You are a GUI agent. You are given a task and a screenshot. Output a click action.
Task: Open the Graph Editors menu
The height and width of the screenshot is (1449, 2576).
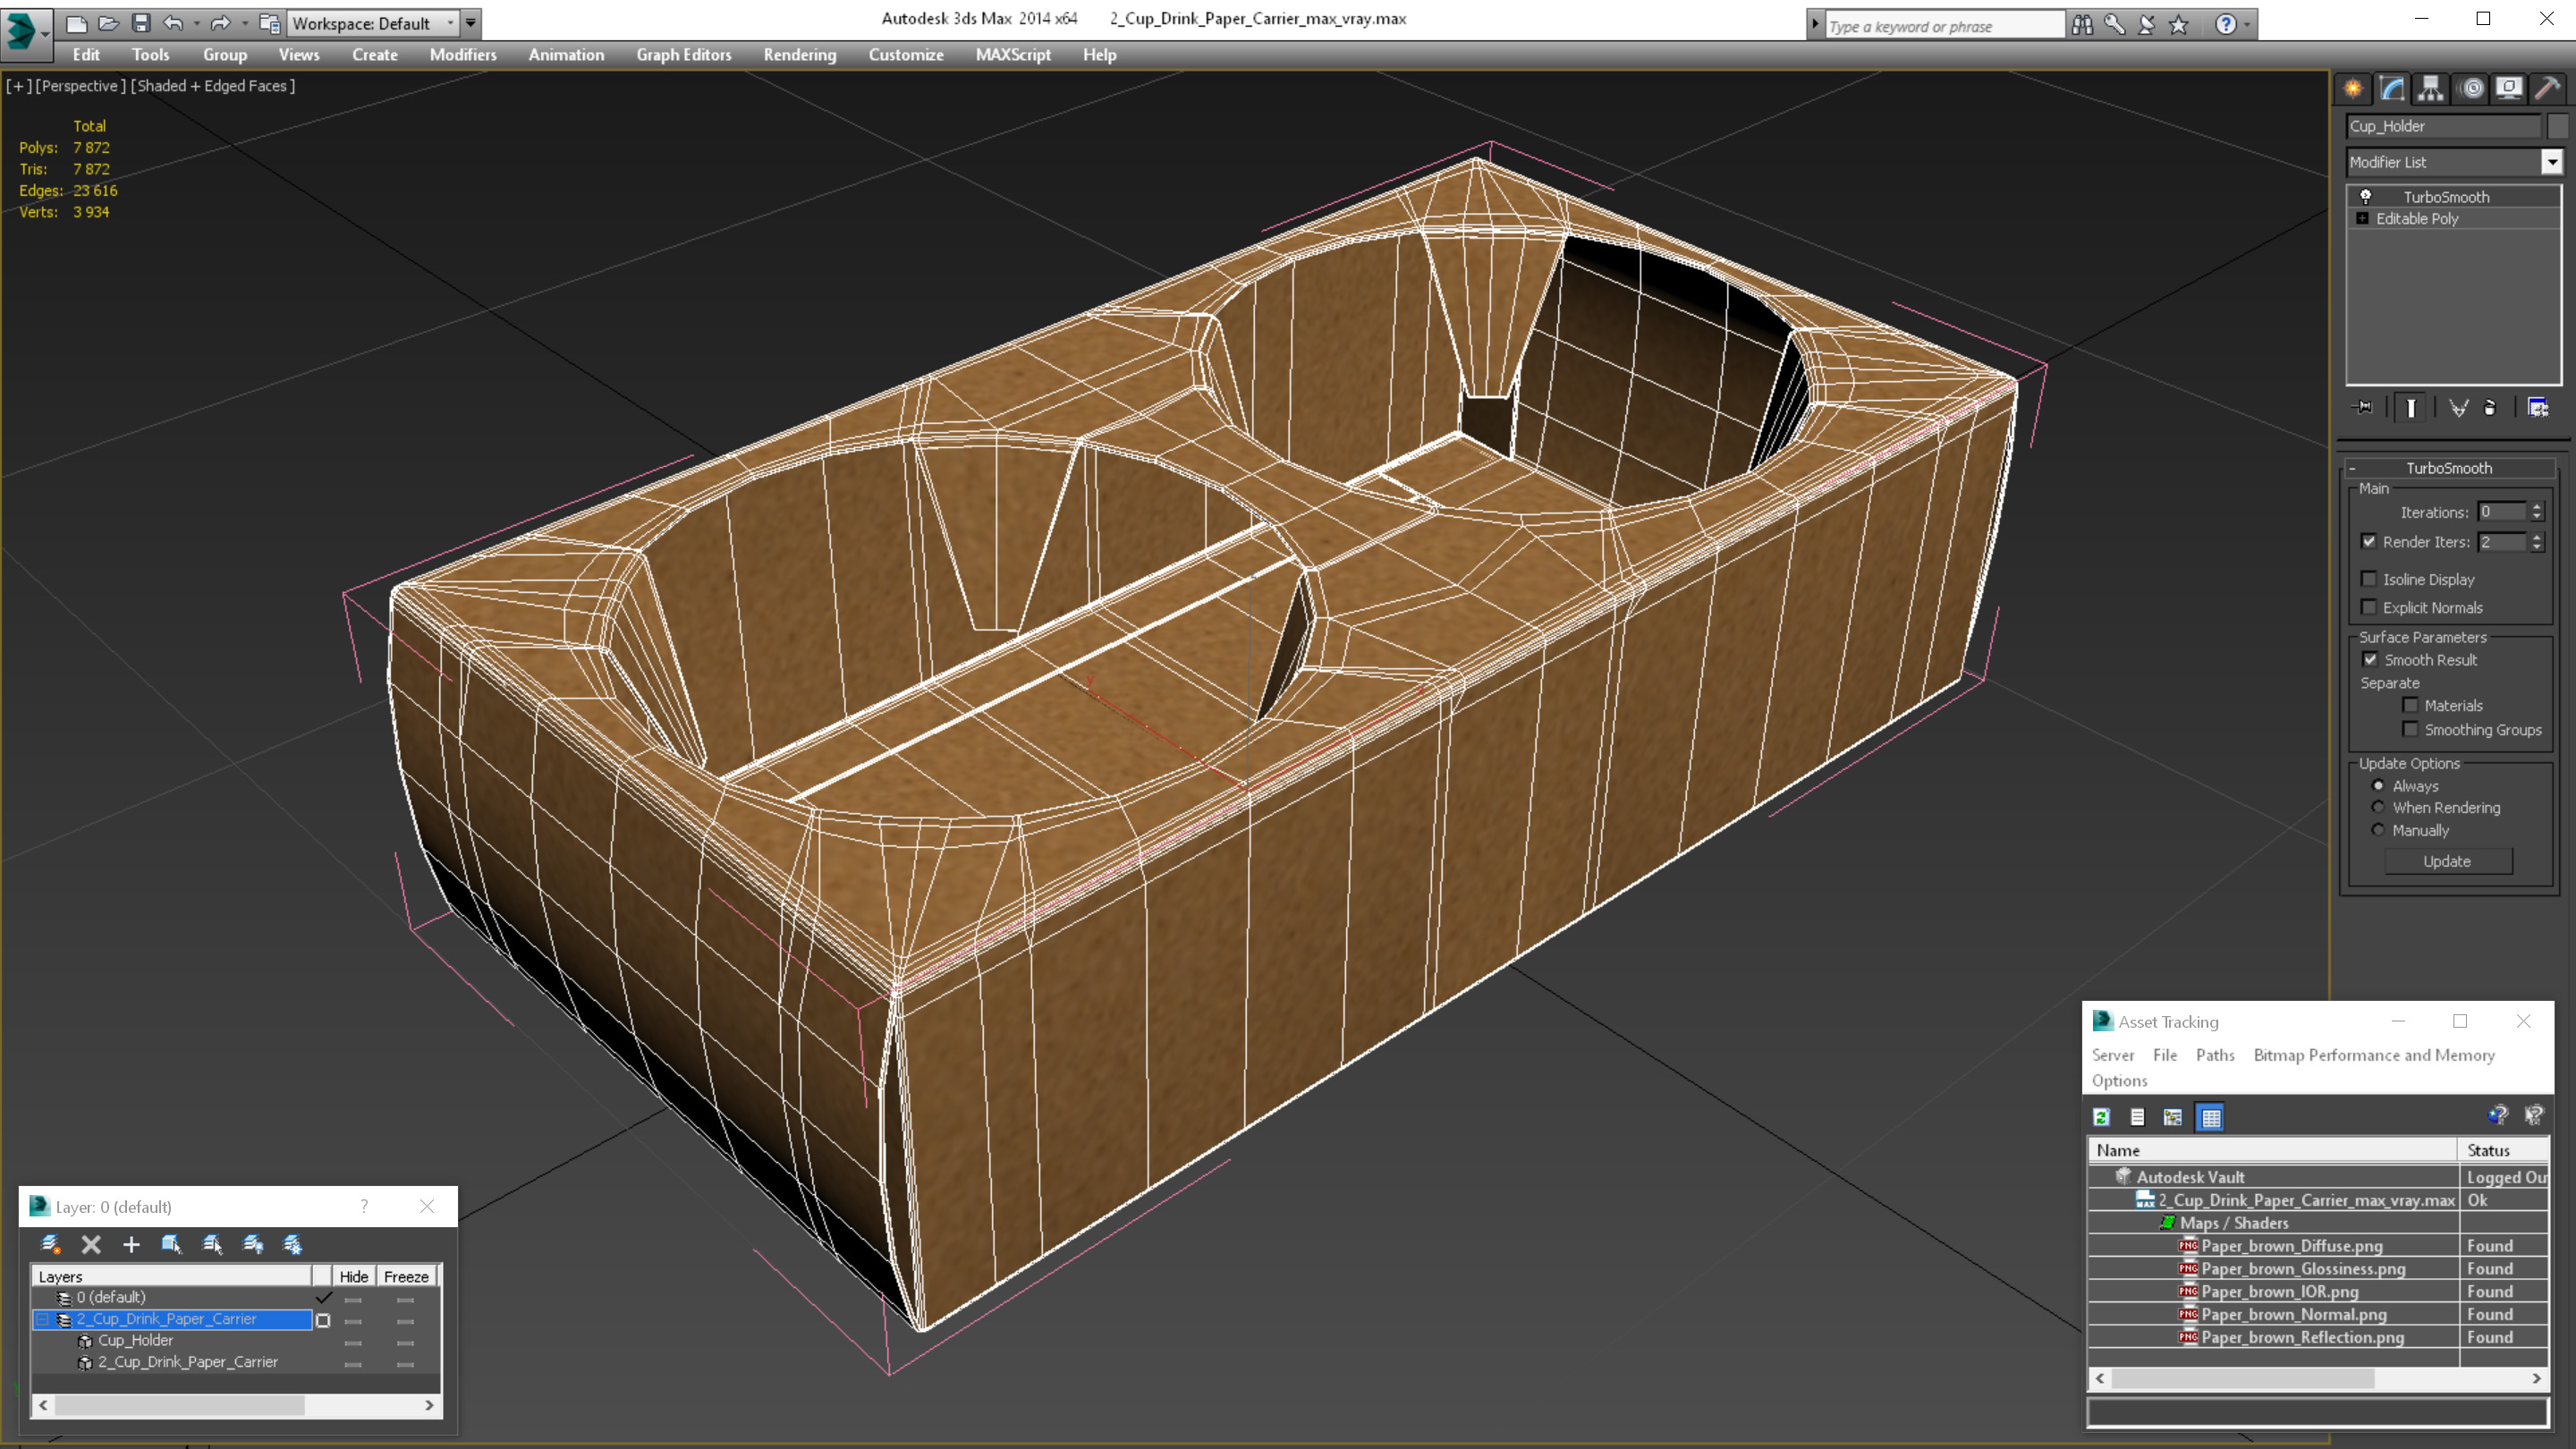pos(684,55)
